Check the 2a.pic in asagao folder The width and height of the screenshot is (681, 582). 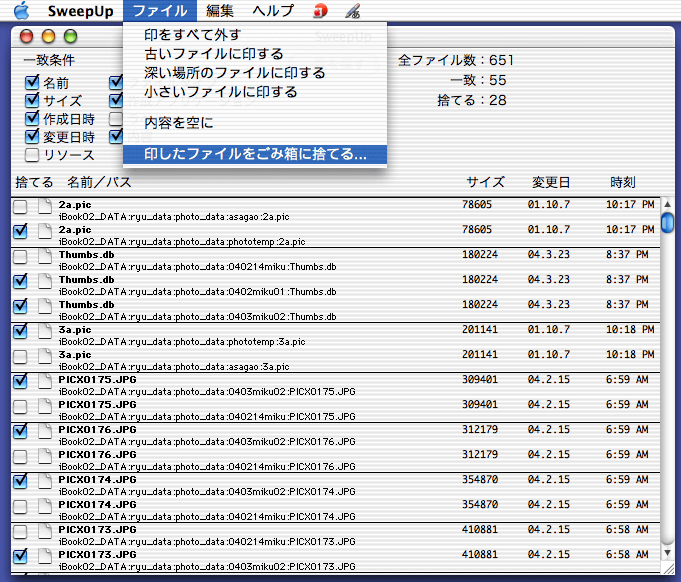(x=20, y=207)
